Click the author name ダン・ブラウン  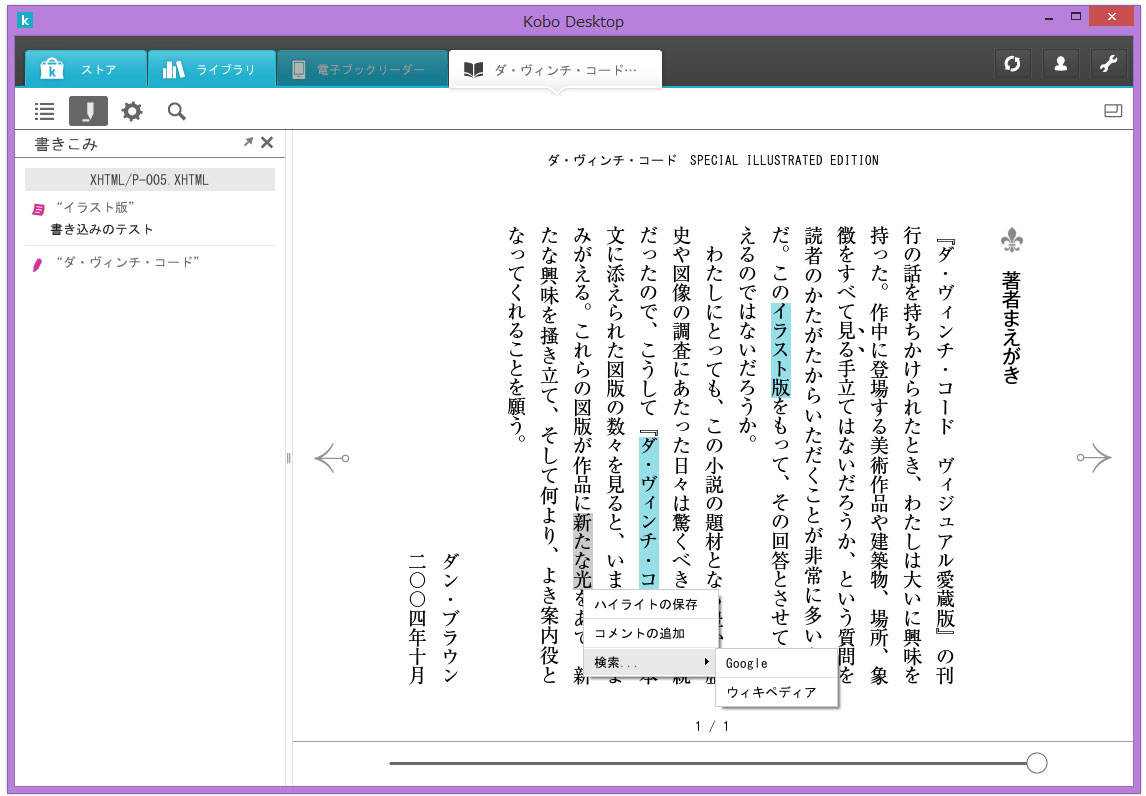click(450, 618)
